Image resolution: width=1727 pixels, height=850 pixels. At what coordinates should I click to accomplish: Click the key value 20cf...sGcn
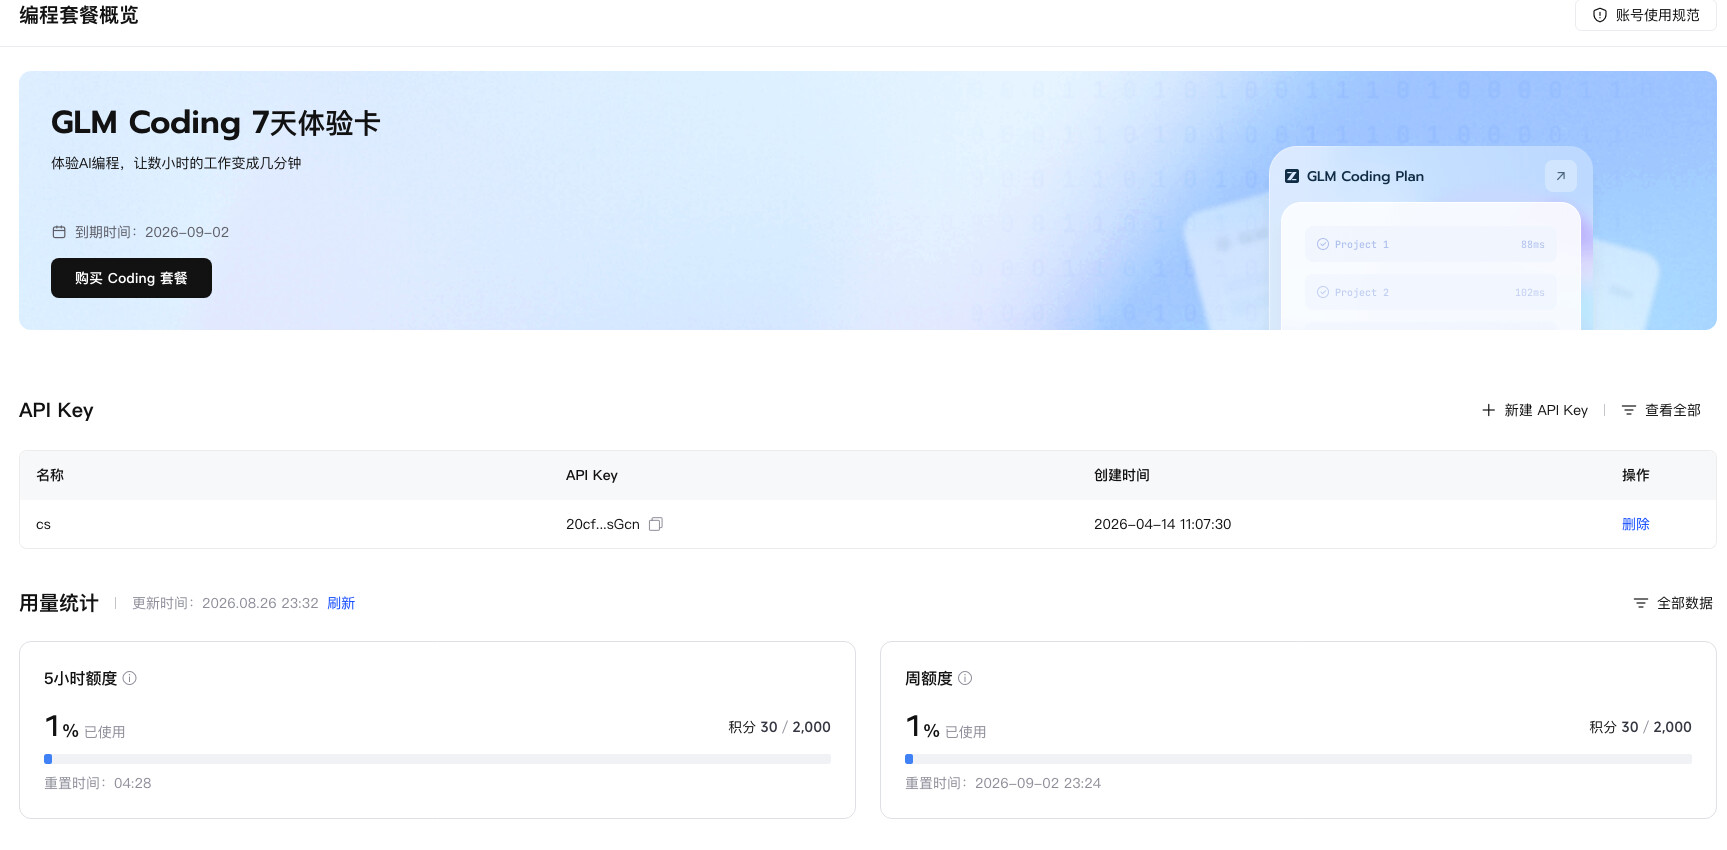coord(603,524)
